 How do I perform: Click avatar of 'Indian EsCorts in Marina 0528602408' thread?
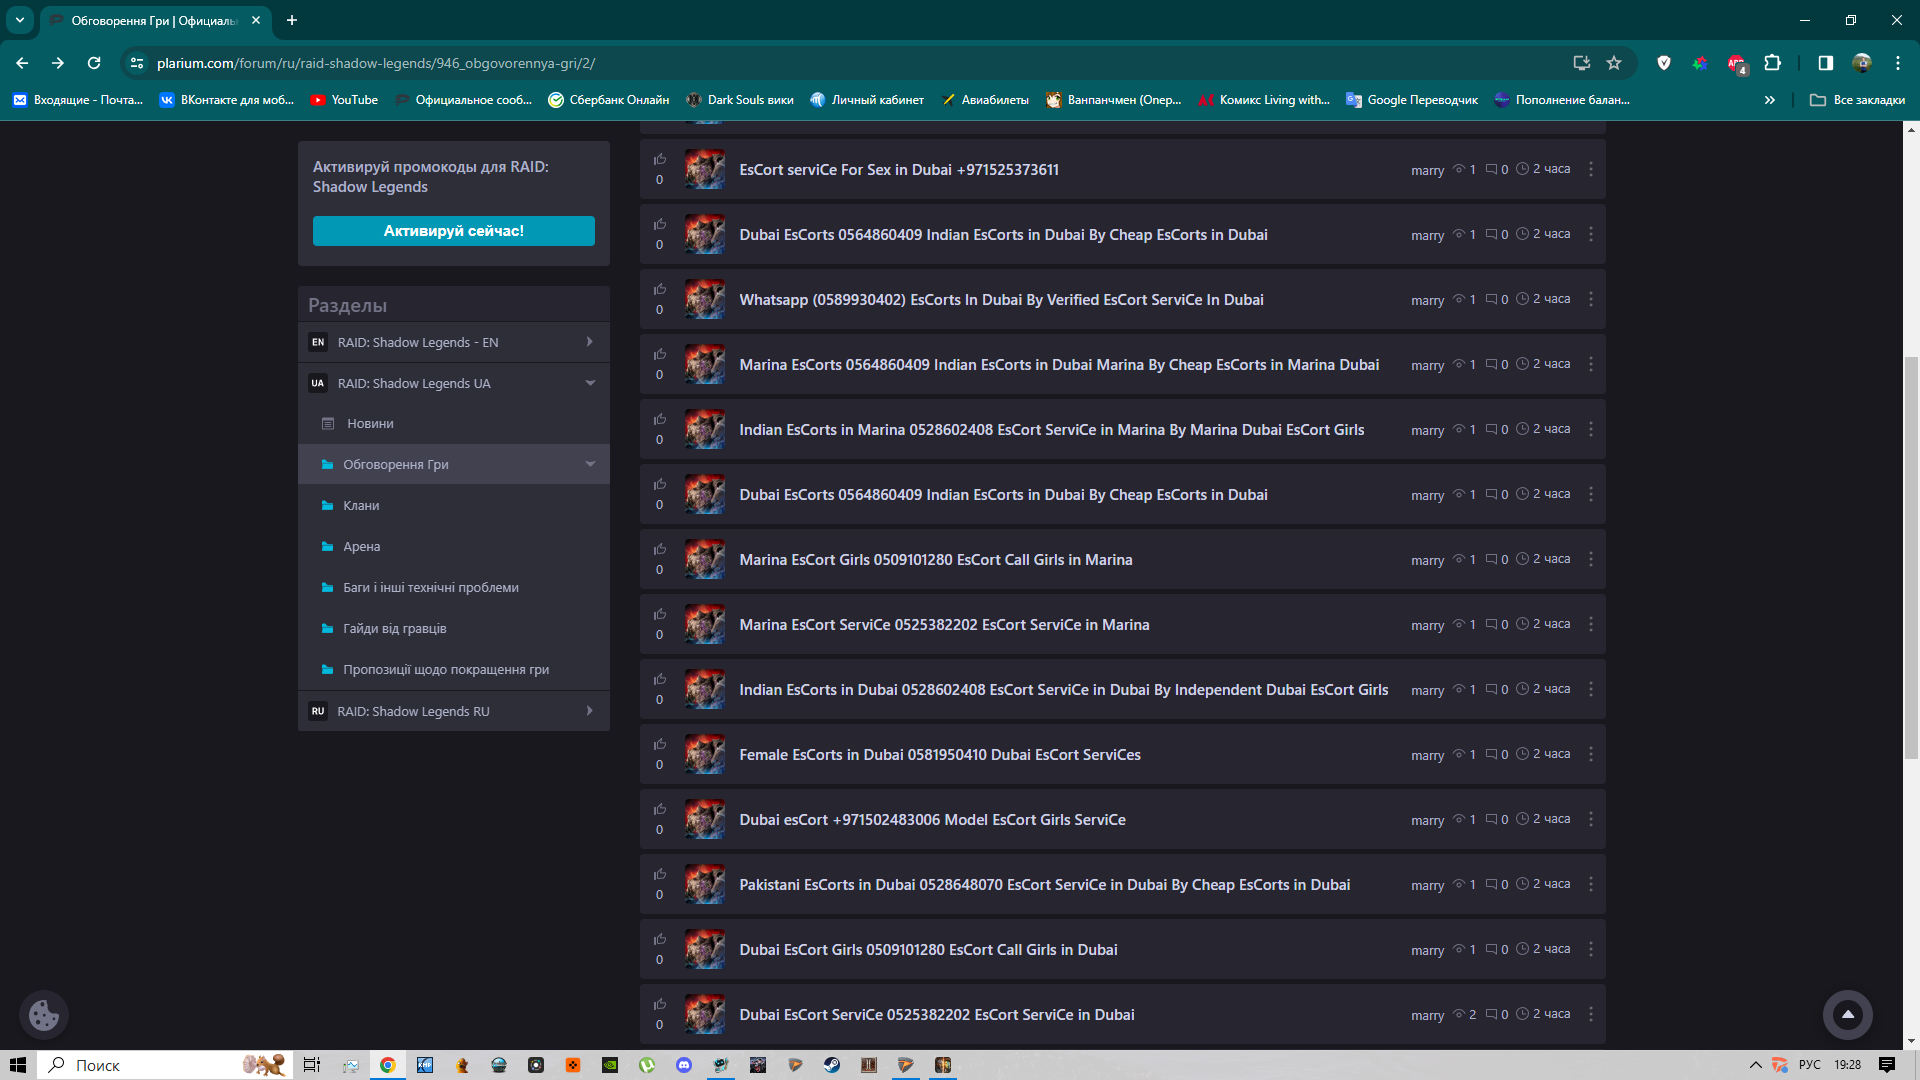click(704, 429)
